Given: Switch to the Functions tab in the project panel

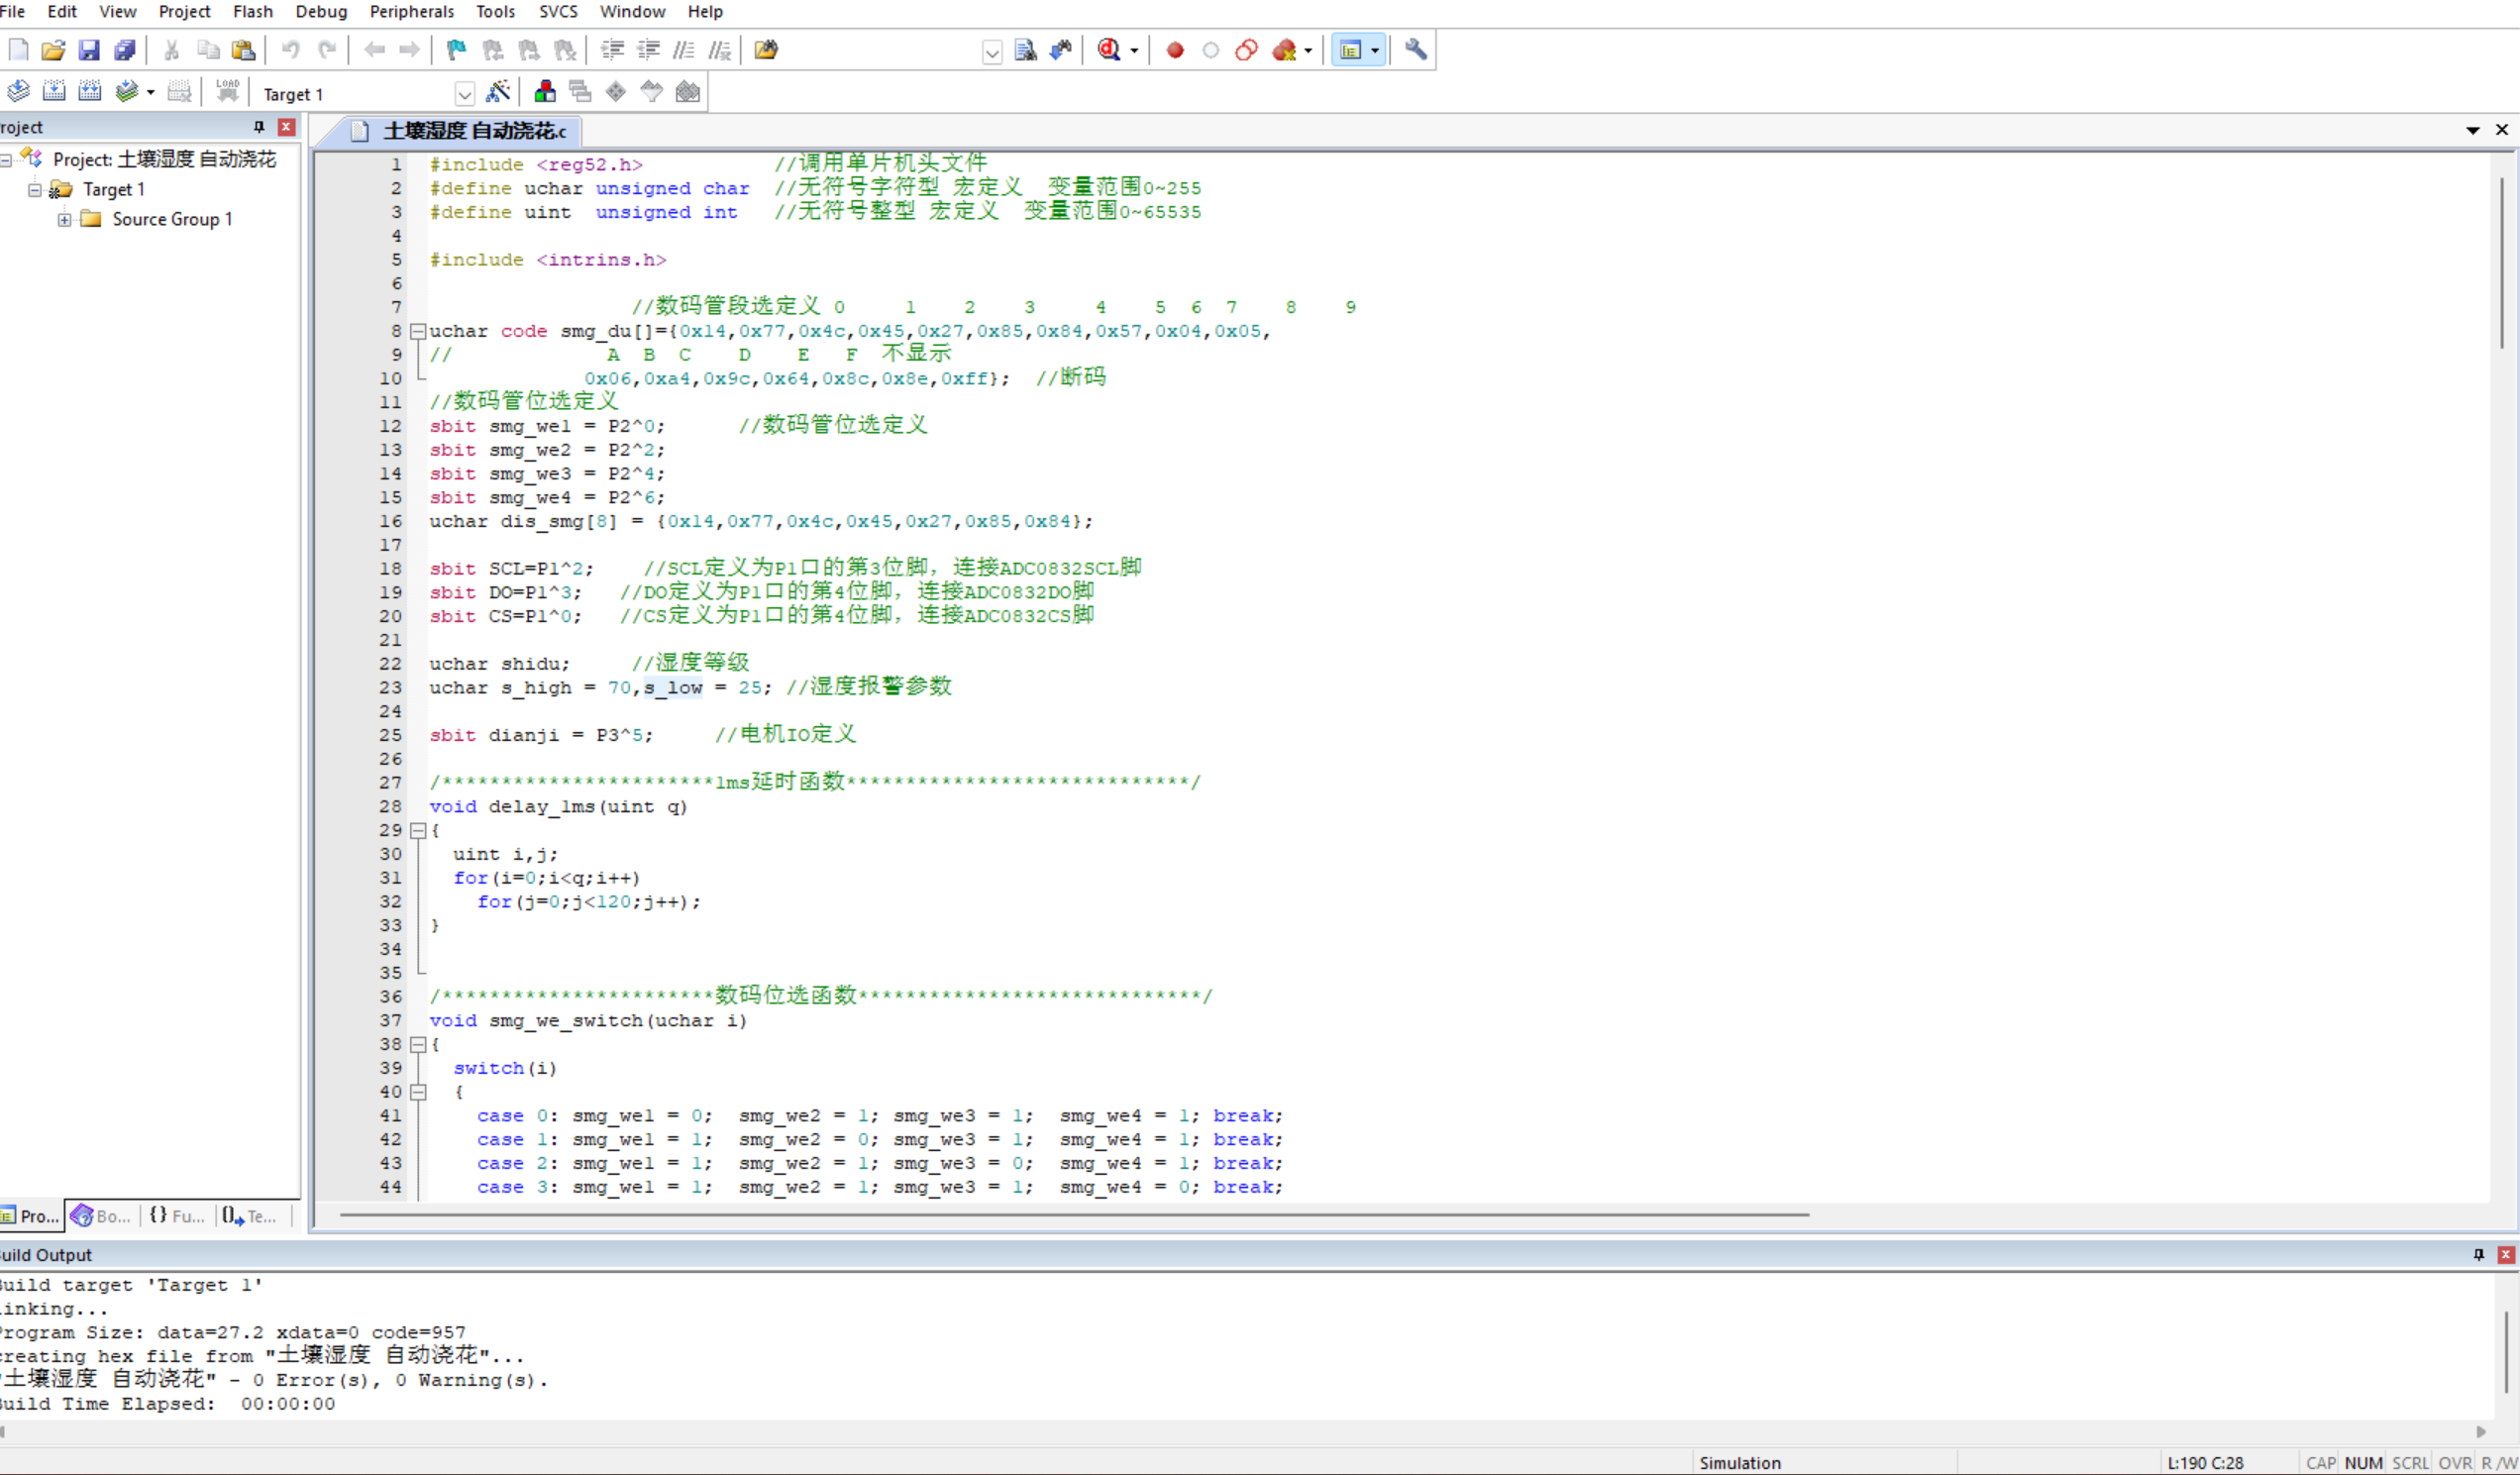Looking at the screenshot, I should (x=177, y=1216).
